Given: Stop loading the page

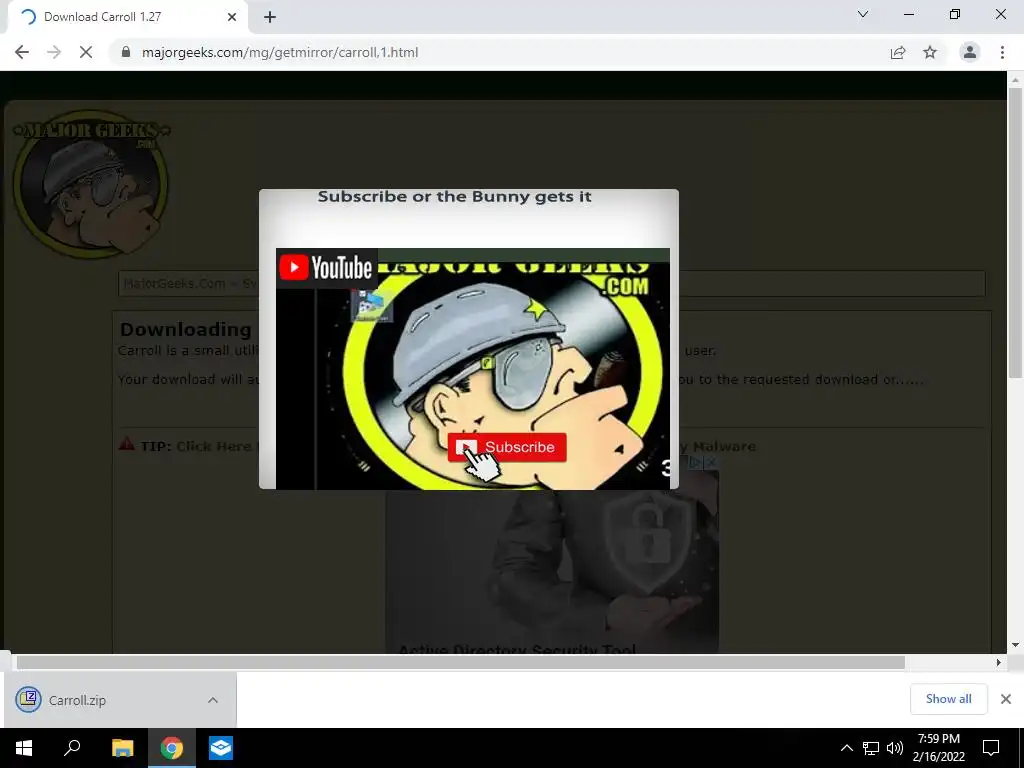Looking at the screenshot, I should pyautogui.click(x=86, y=52).
